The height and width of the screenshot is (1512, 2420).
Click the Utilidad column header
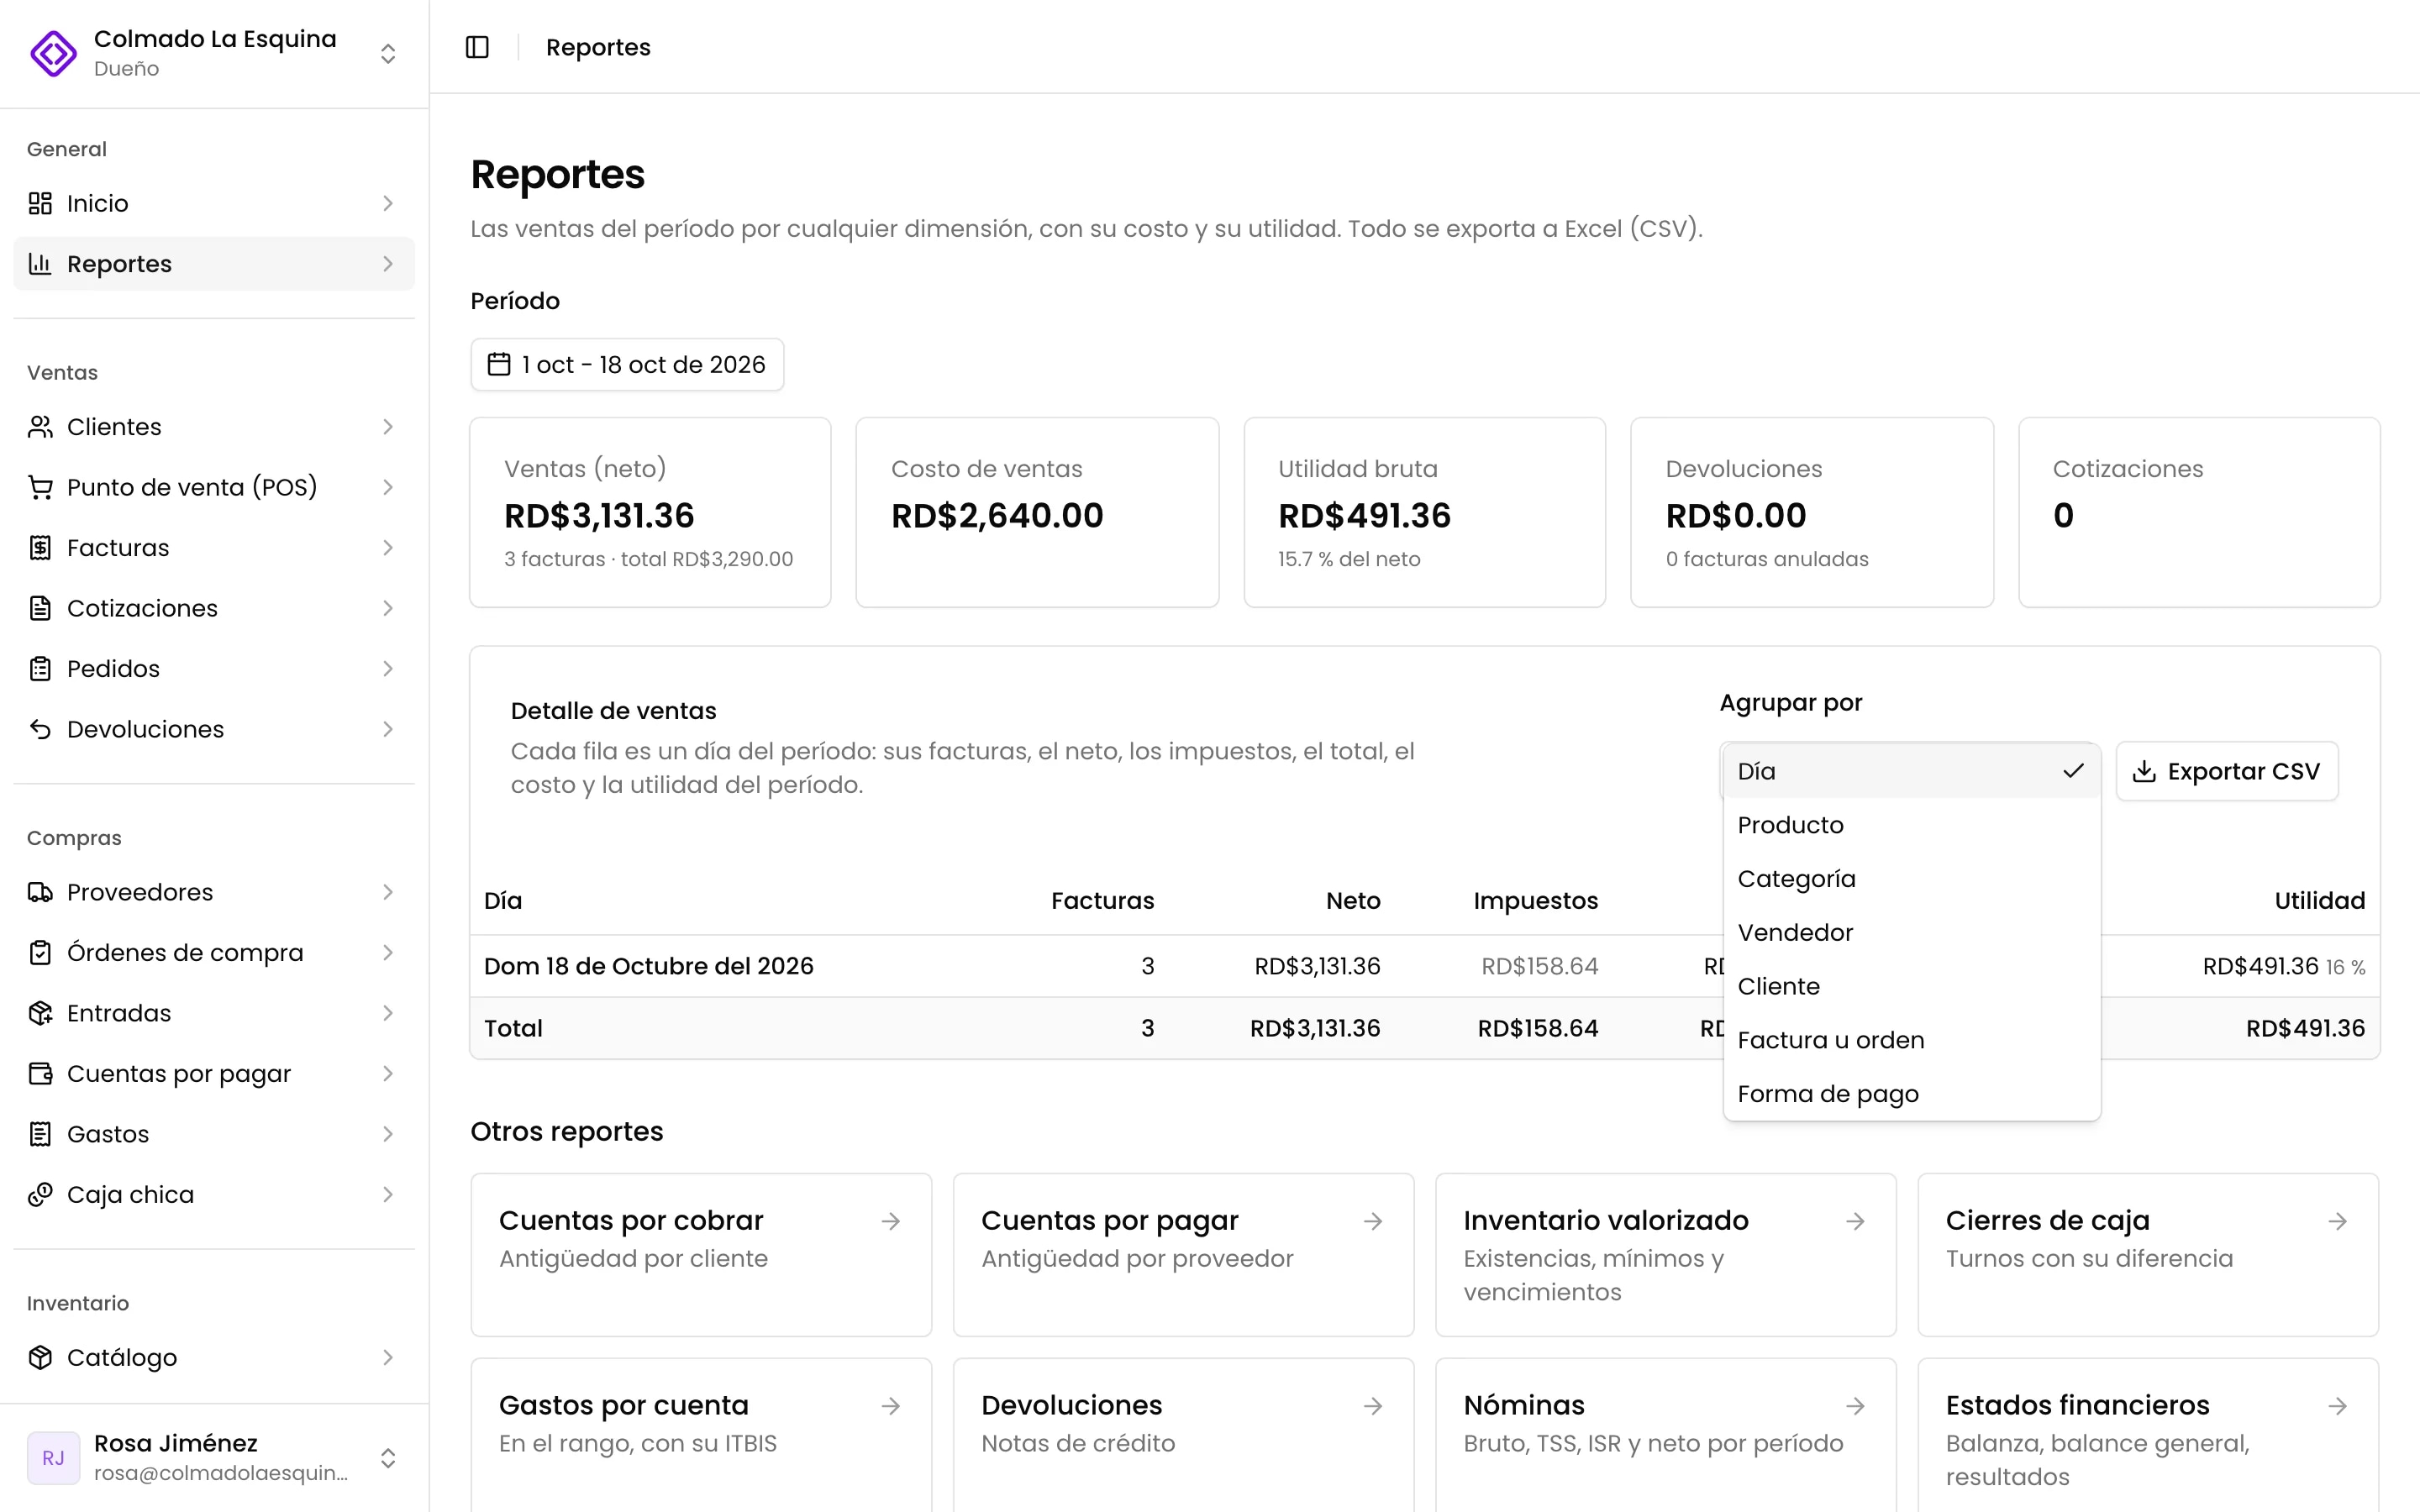click(x=2319, y=900)
